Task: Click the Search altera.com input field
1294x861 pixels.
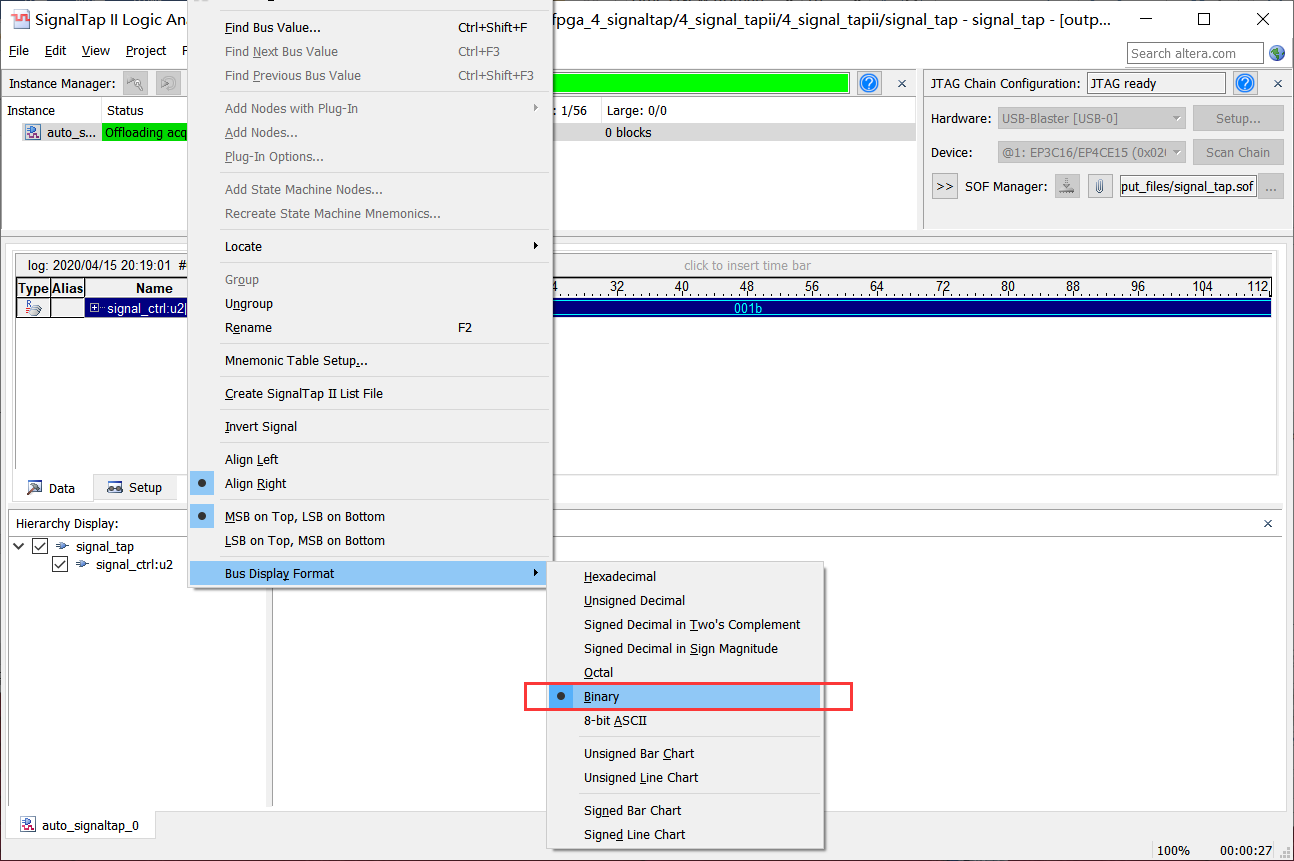Action: click(x=1194, y=53)
